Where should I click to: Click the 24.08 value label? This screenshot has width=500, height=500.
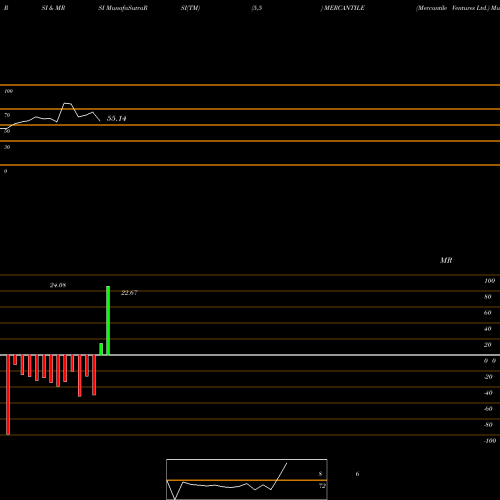point(58,285)
